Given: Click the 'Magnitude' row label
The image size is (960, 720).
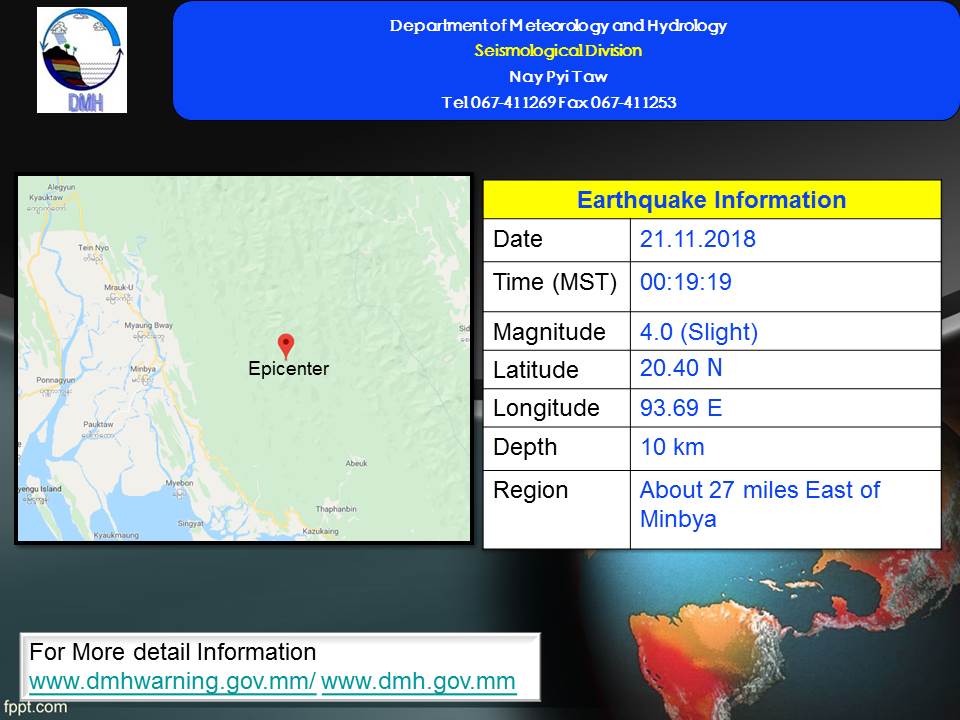Looking at the screenshot, I should point(549,332).
